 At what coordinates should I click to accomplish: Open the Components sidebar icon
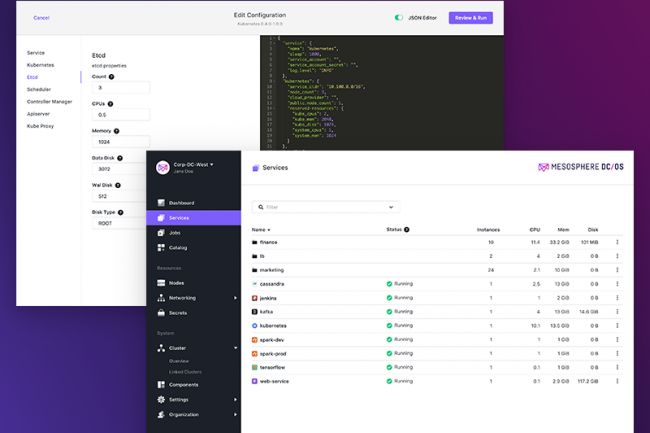(x=161, y=385)
